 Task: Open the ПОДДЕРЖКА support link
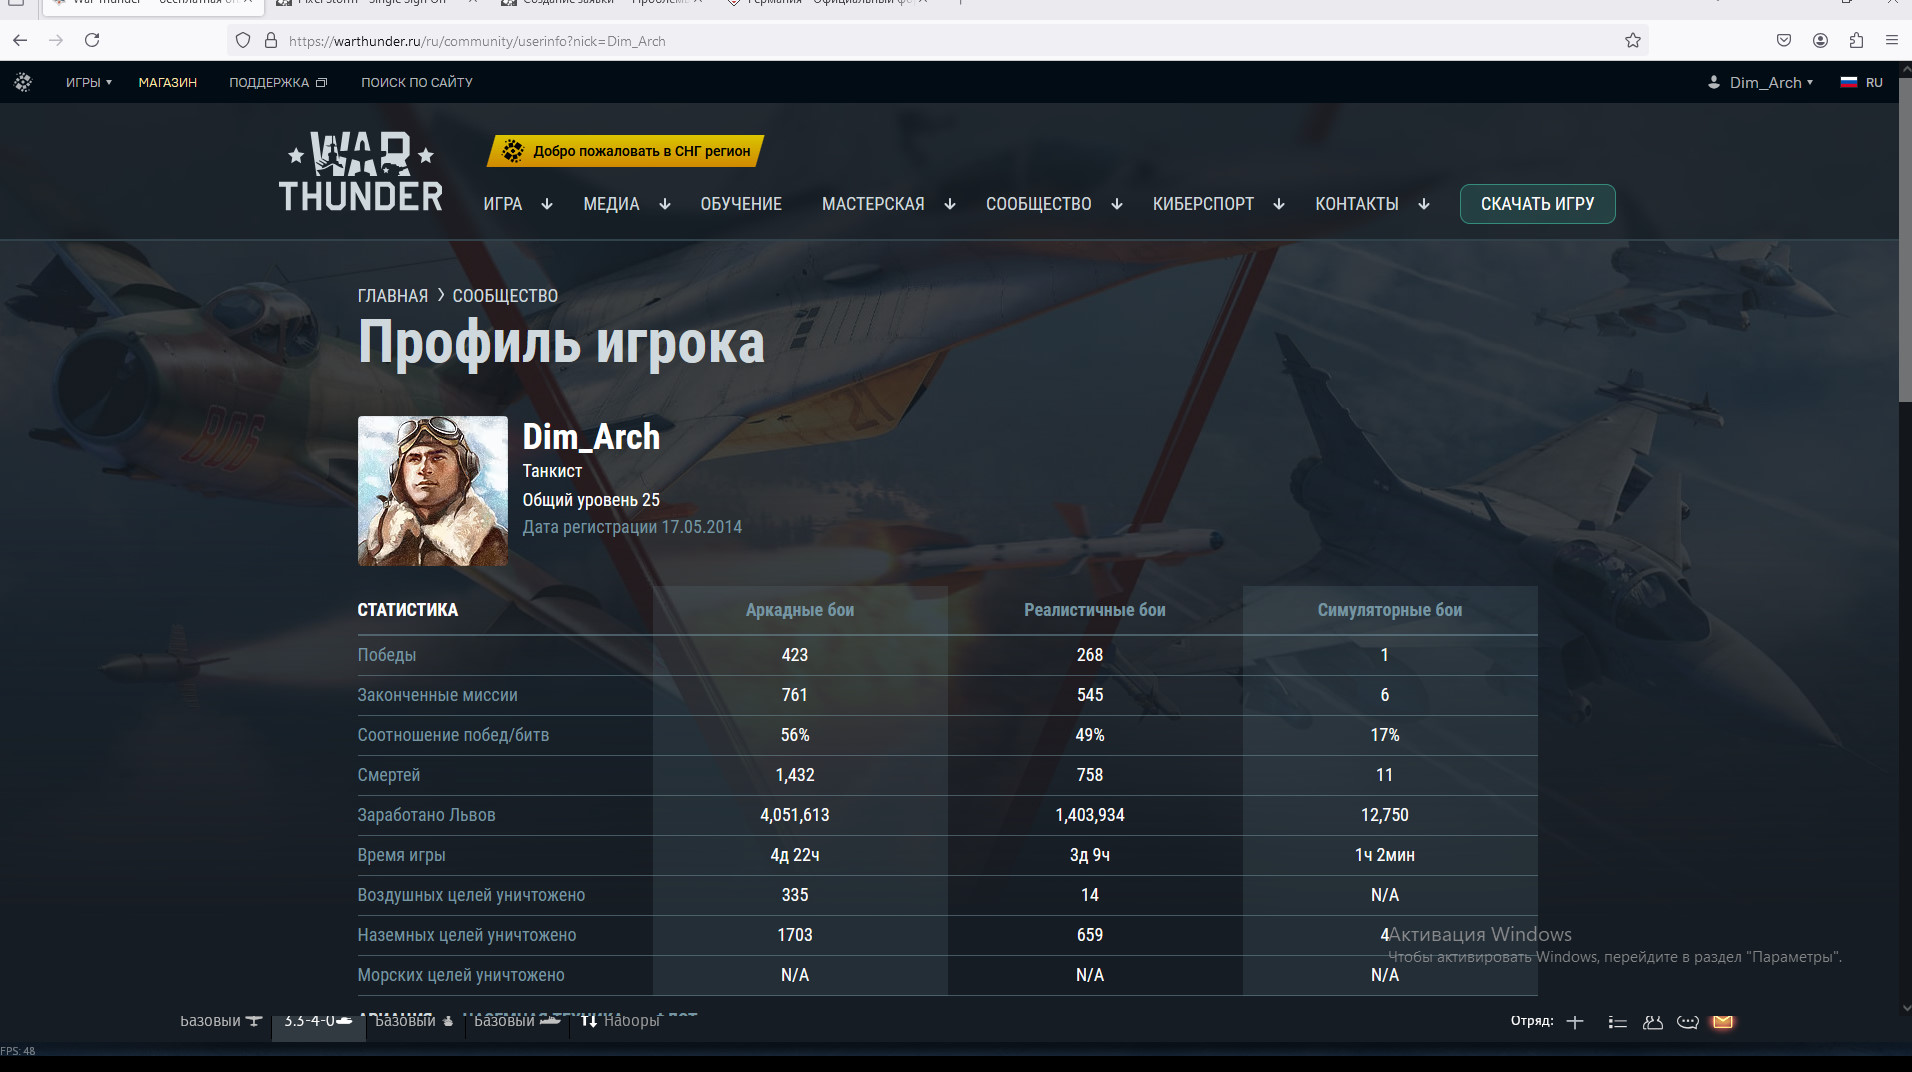pyautogui.click(x=278, y=82)
